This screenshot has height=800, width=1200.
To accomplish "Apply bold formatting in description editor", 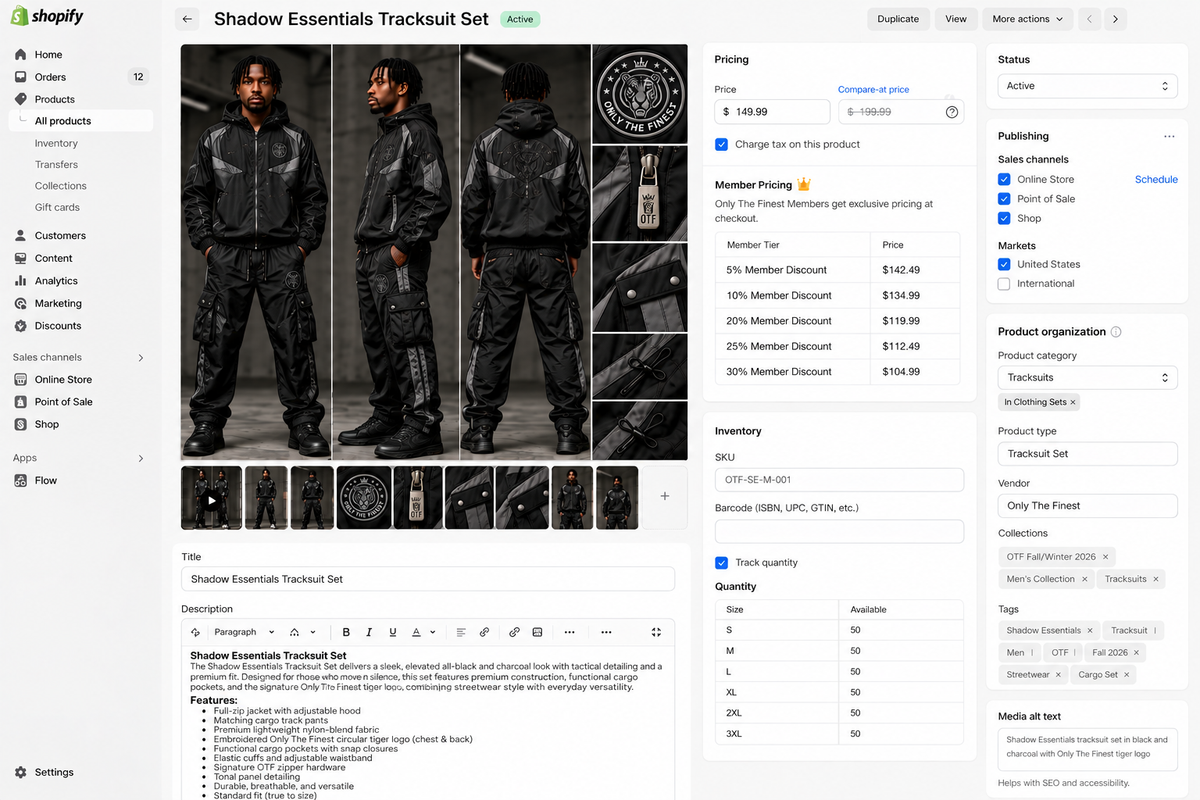I will point(346,632).
